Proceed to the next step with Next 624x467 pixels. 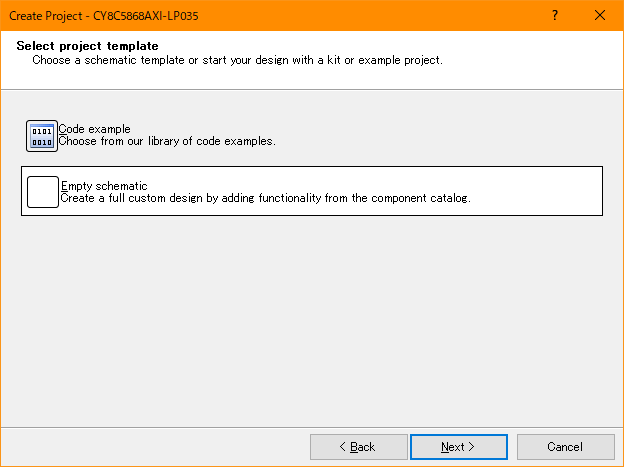tap(459, 447)
